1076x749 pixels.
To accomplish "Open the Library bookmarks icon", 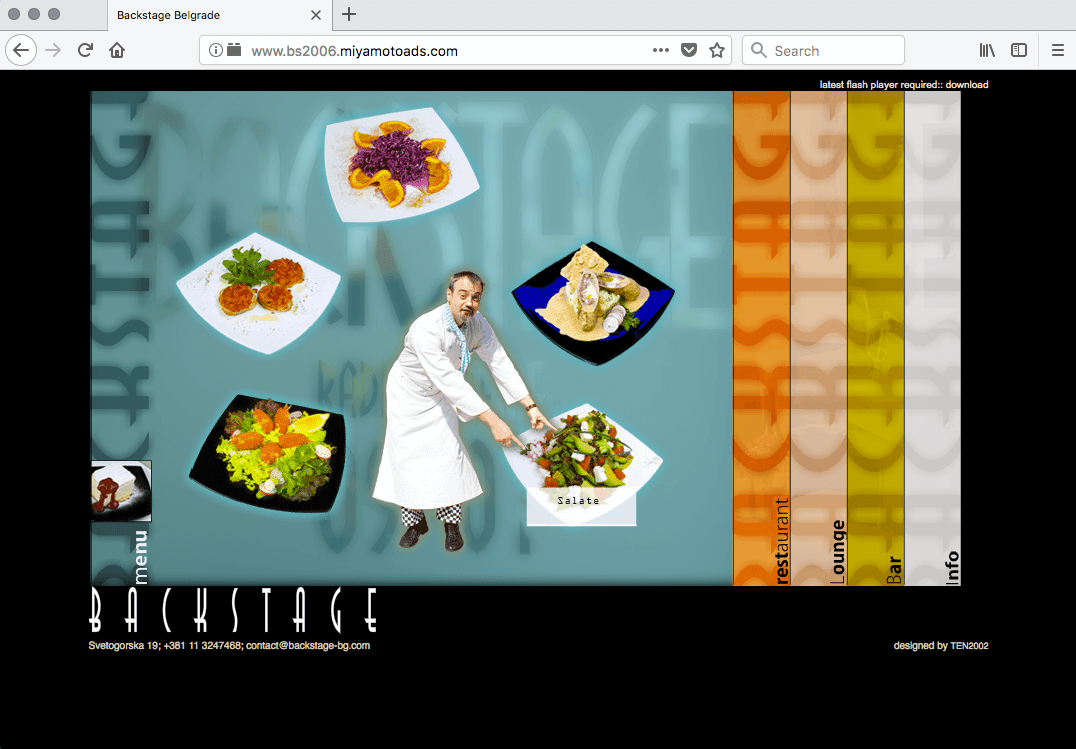I will [987, 50].
